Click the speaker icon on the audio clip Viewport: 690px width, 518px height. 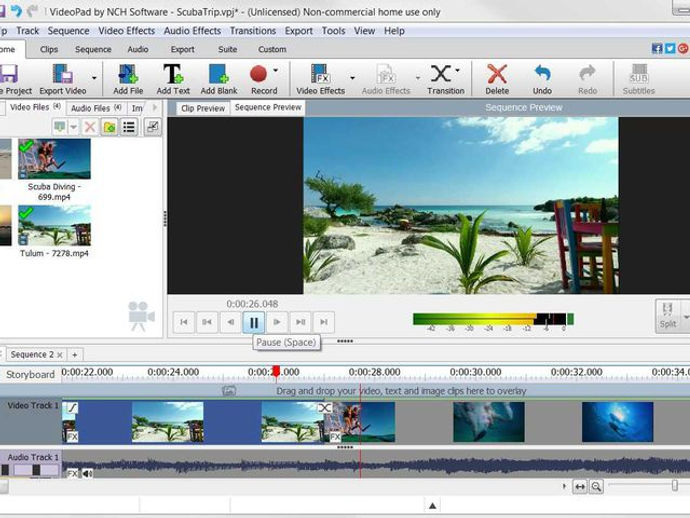tap(87, 473)
